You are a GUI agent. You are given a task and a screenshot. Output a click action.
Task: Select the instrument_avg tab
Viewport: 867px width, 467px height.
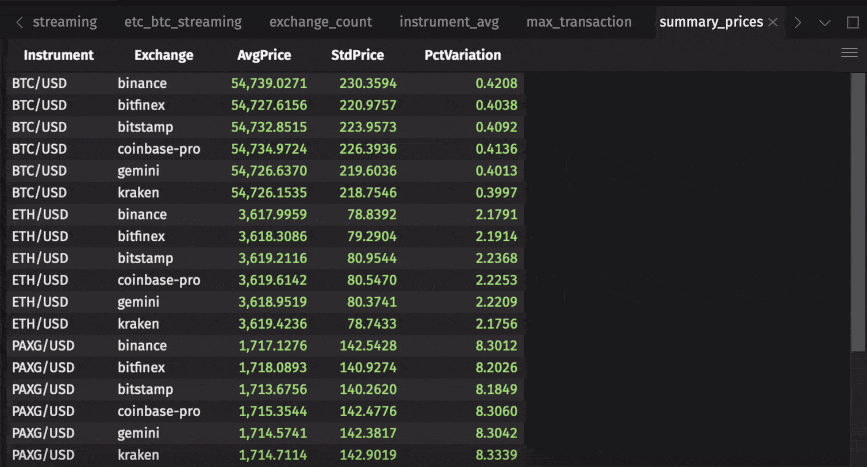tap(449, 22)
